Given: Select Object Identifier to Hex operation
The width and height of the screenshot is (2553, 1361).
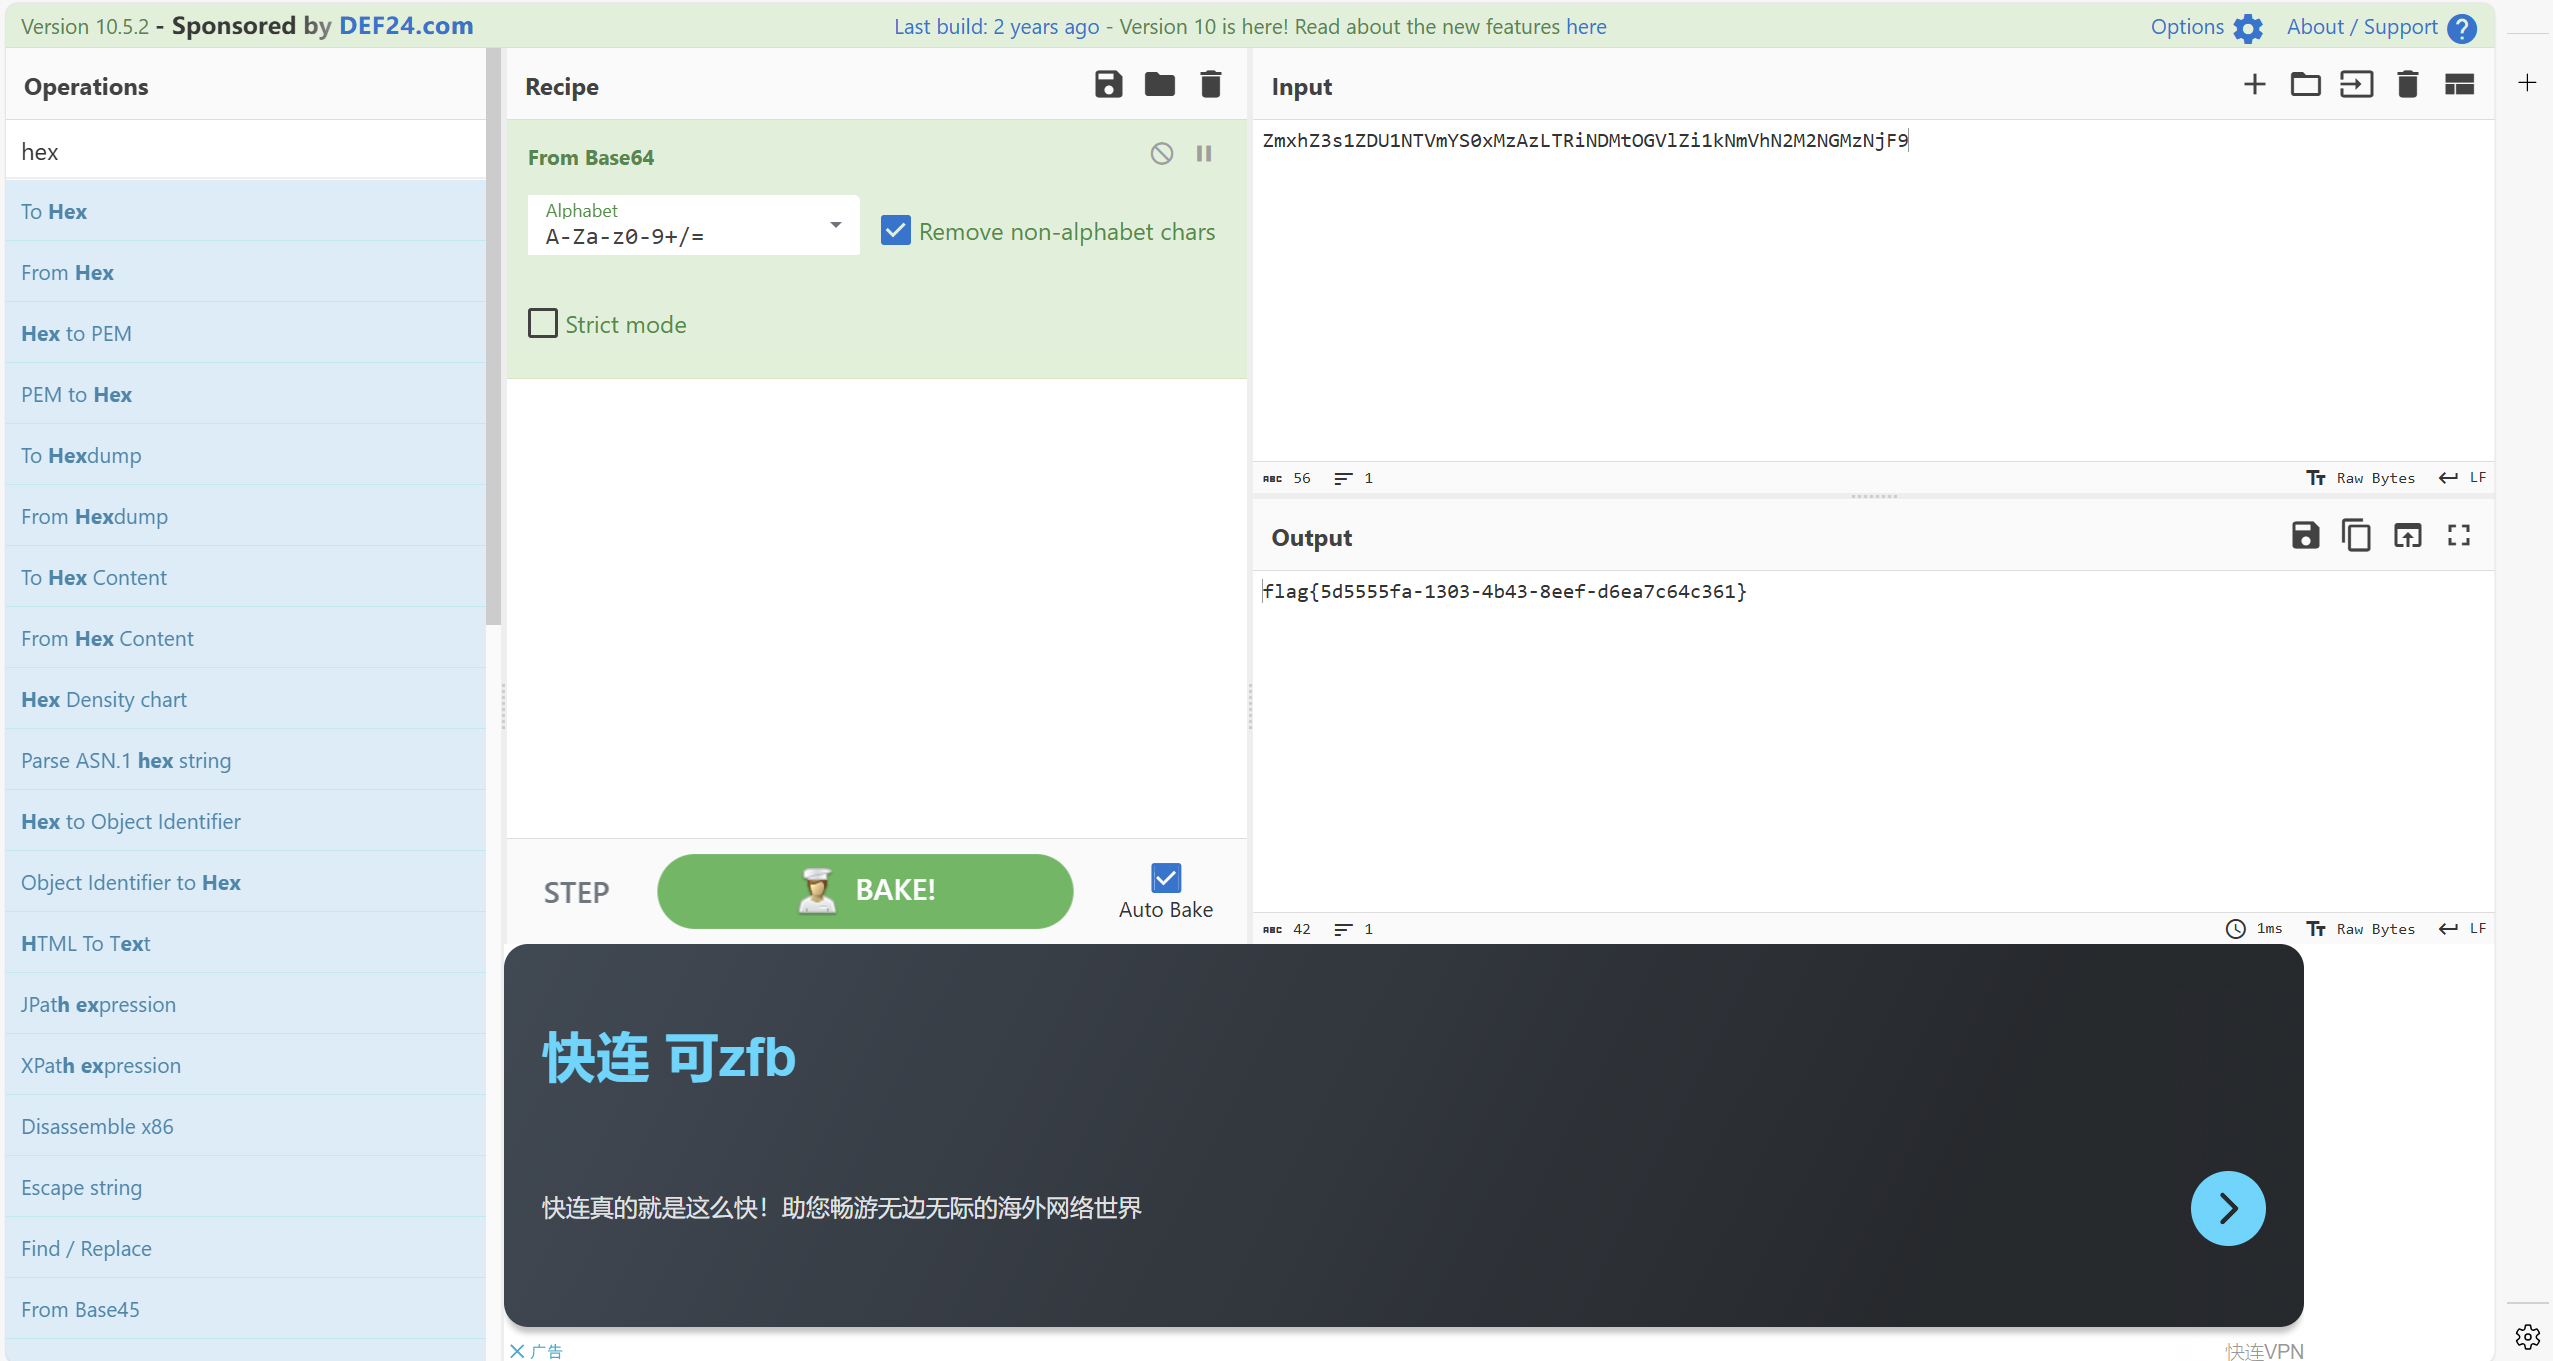Looking at the screenshot, I should point(245,882).
